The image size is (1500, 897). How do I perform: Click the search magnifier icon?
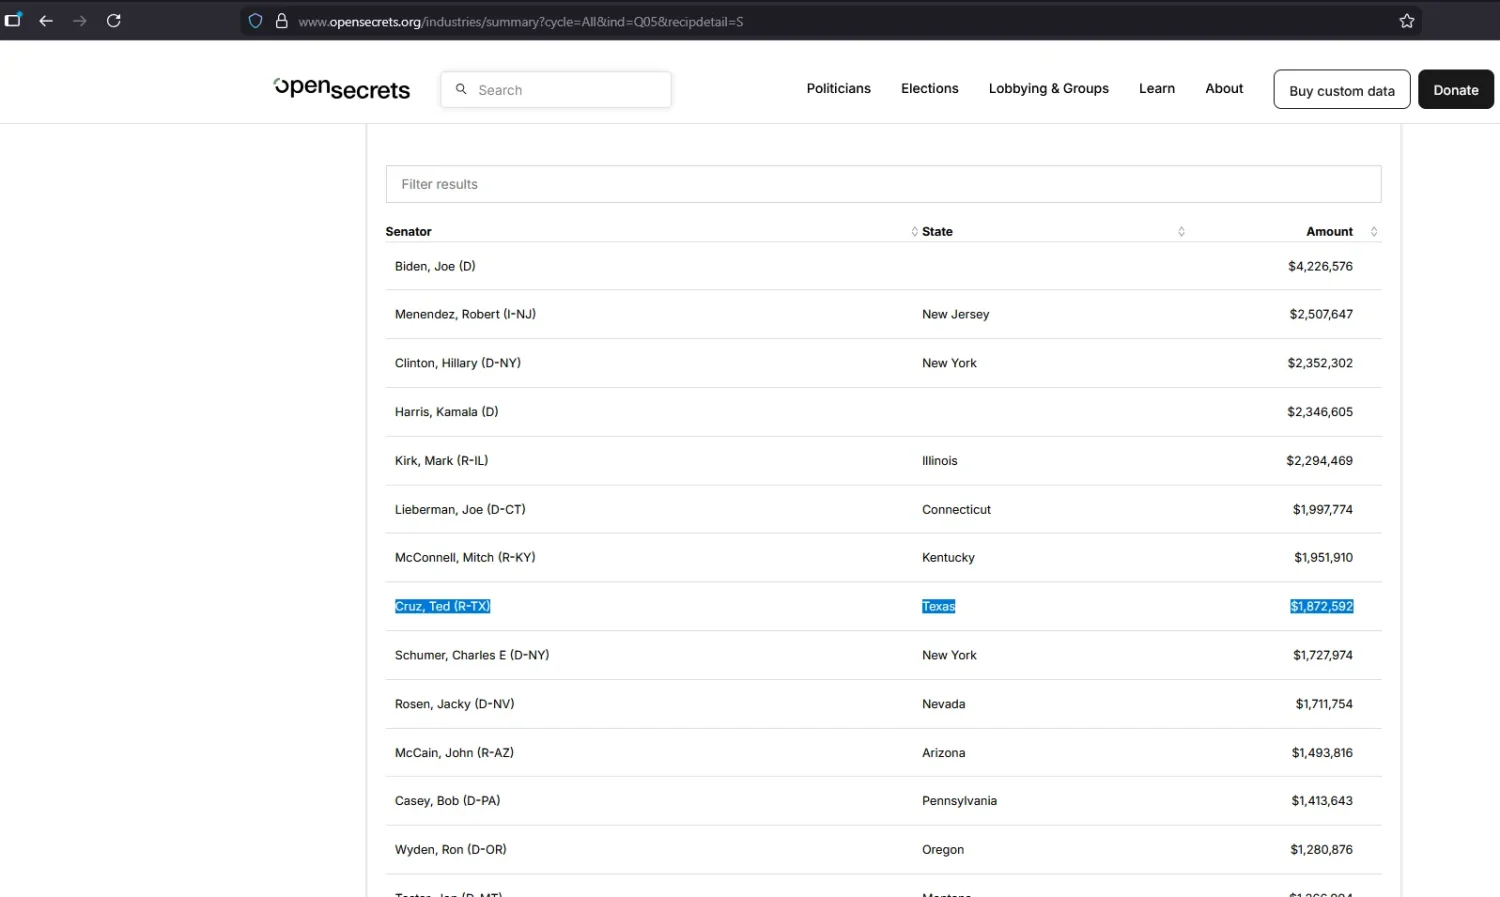tap(461, 89)
